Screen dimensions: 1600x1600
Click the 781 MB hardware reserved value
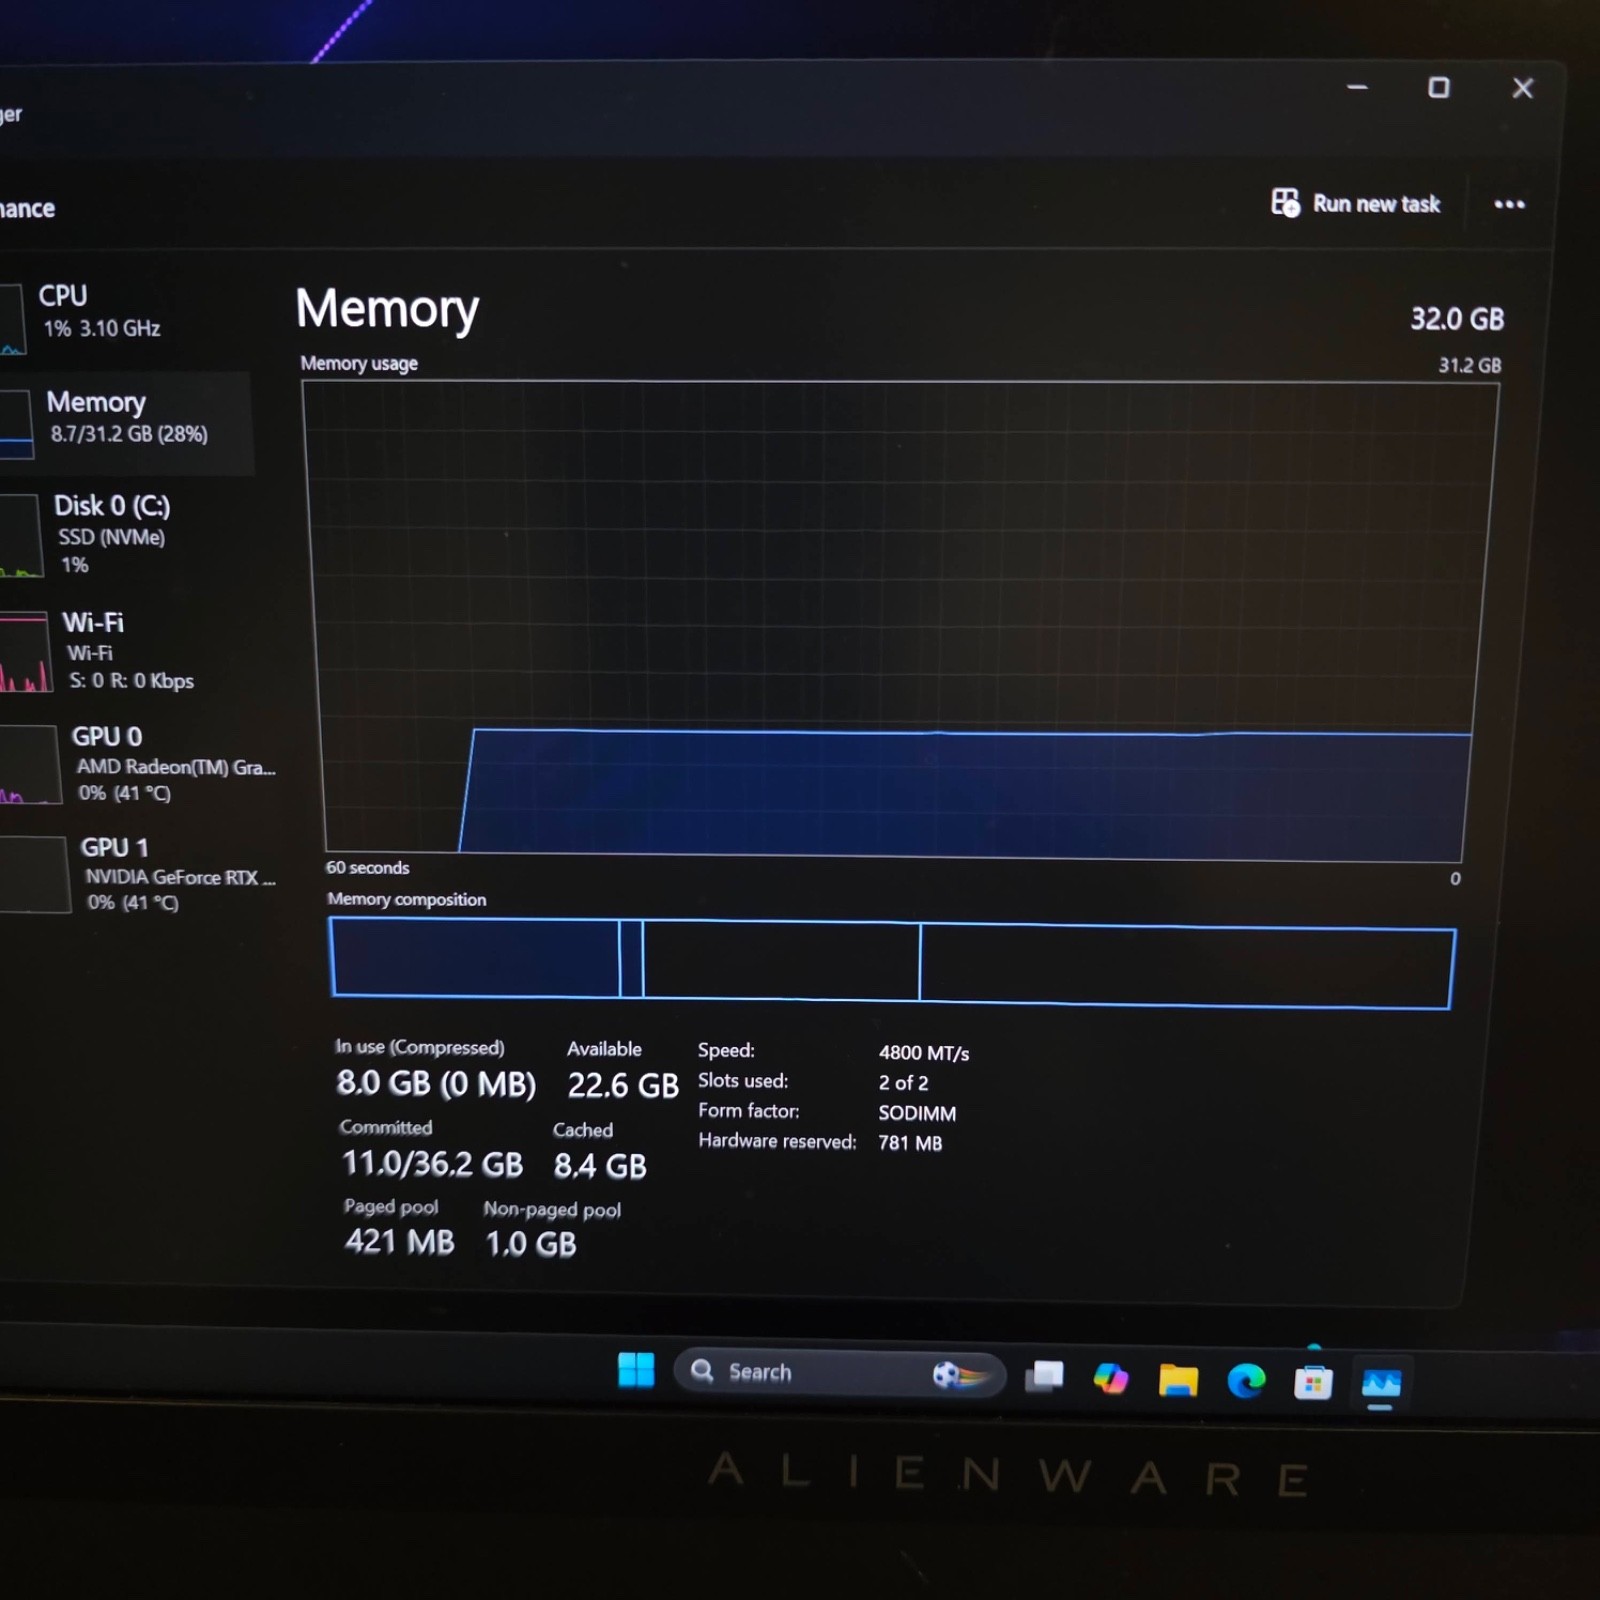pyautogui.click(x=910, y=1143)
